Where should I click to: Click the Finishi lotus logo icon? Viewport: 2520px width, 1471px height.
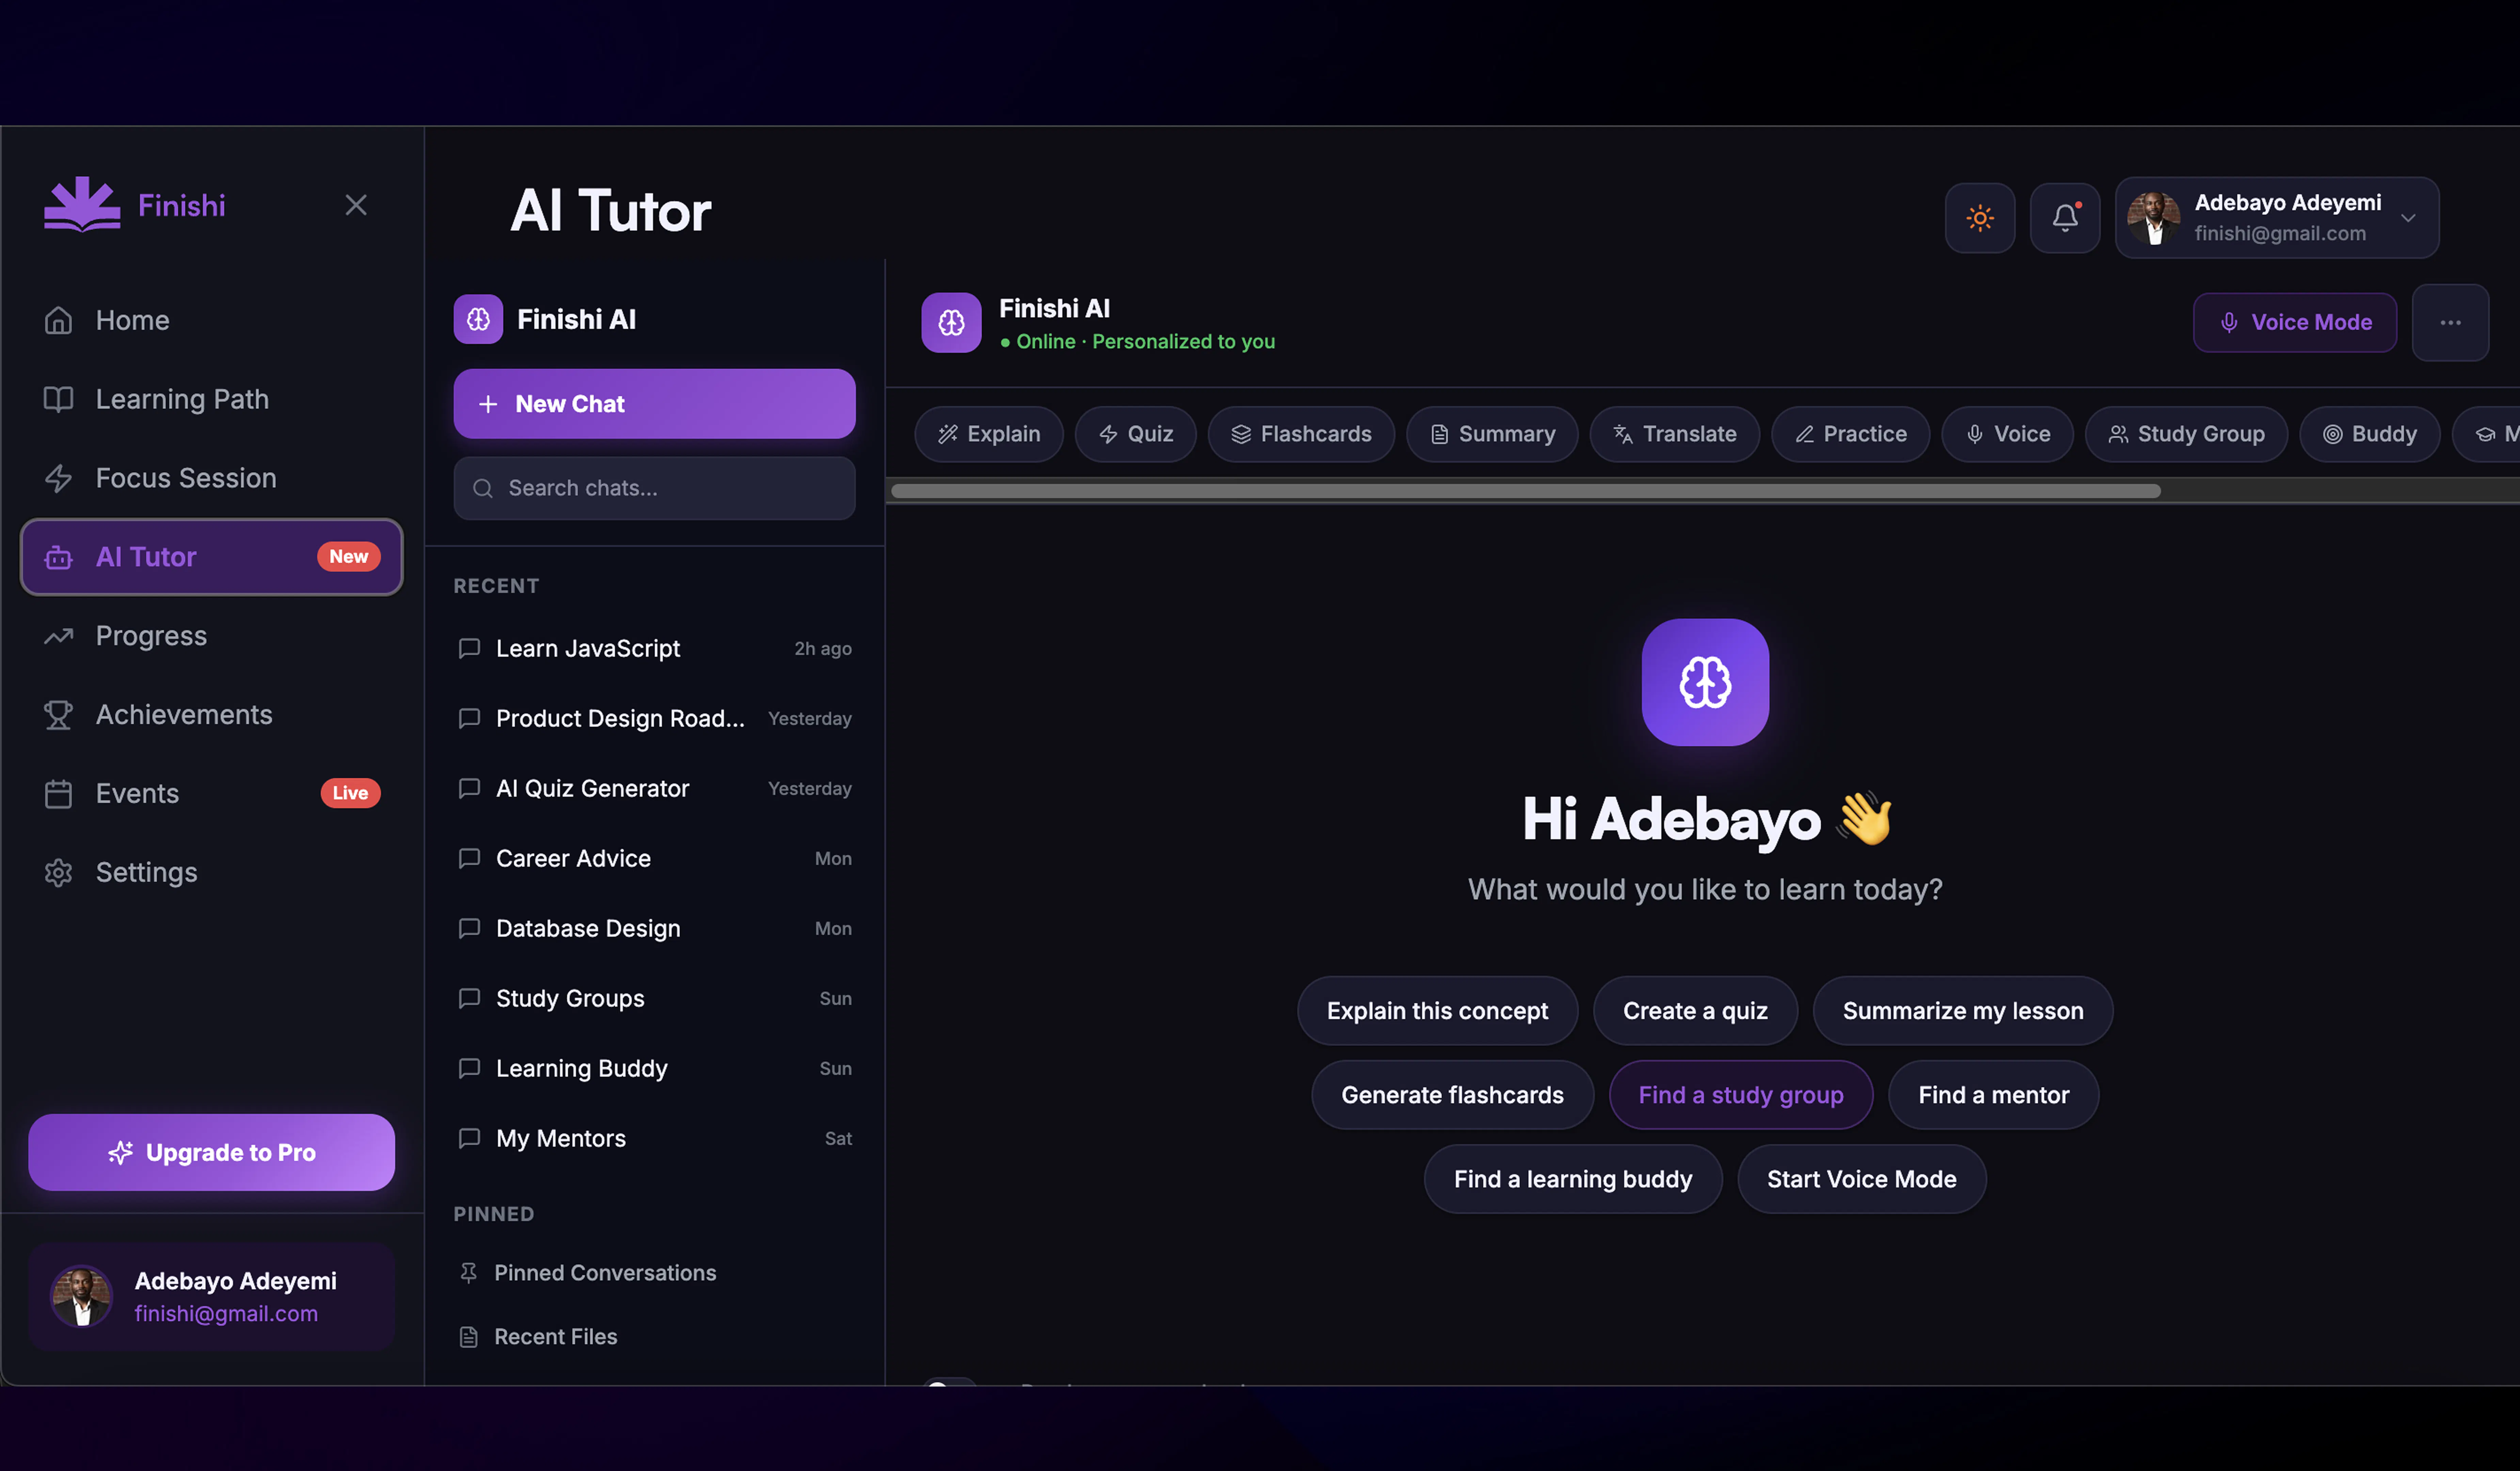[x=82, y=205]
